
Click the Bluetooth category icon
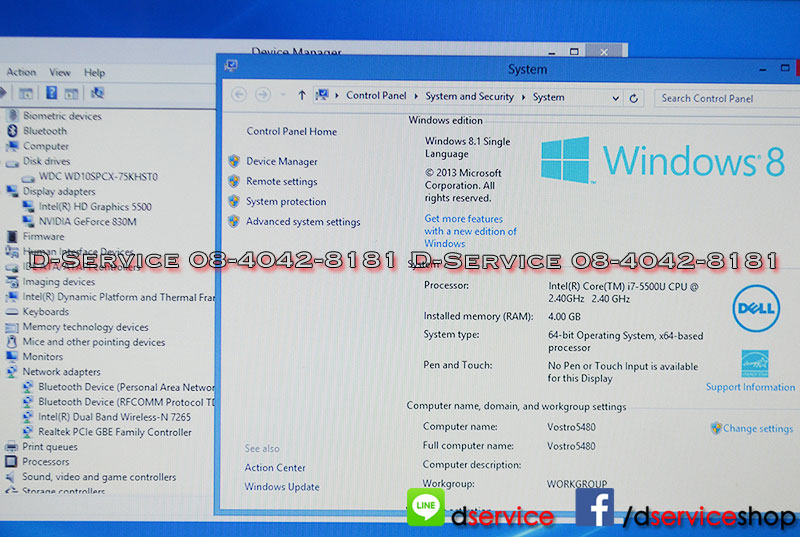(x=12, y=131)
